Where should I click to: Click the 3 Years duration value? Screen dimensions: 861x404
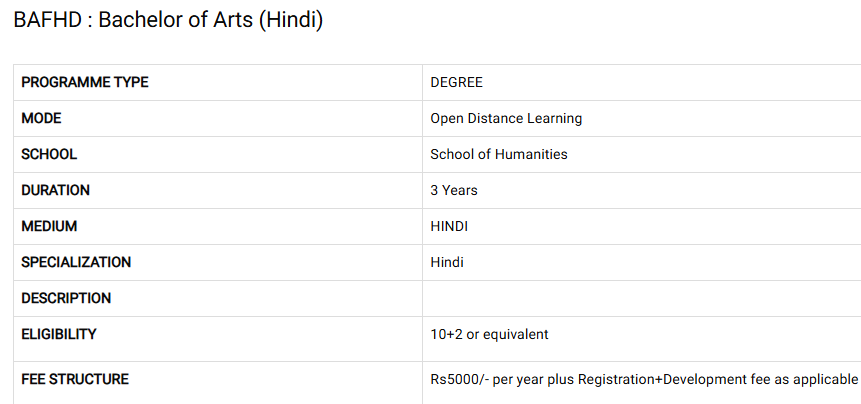454,190
